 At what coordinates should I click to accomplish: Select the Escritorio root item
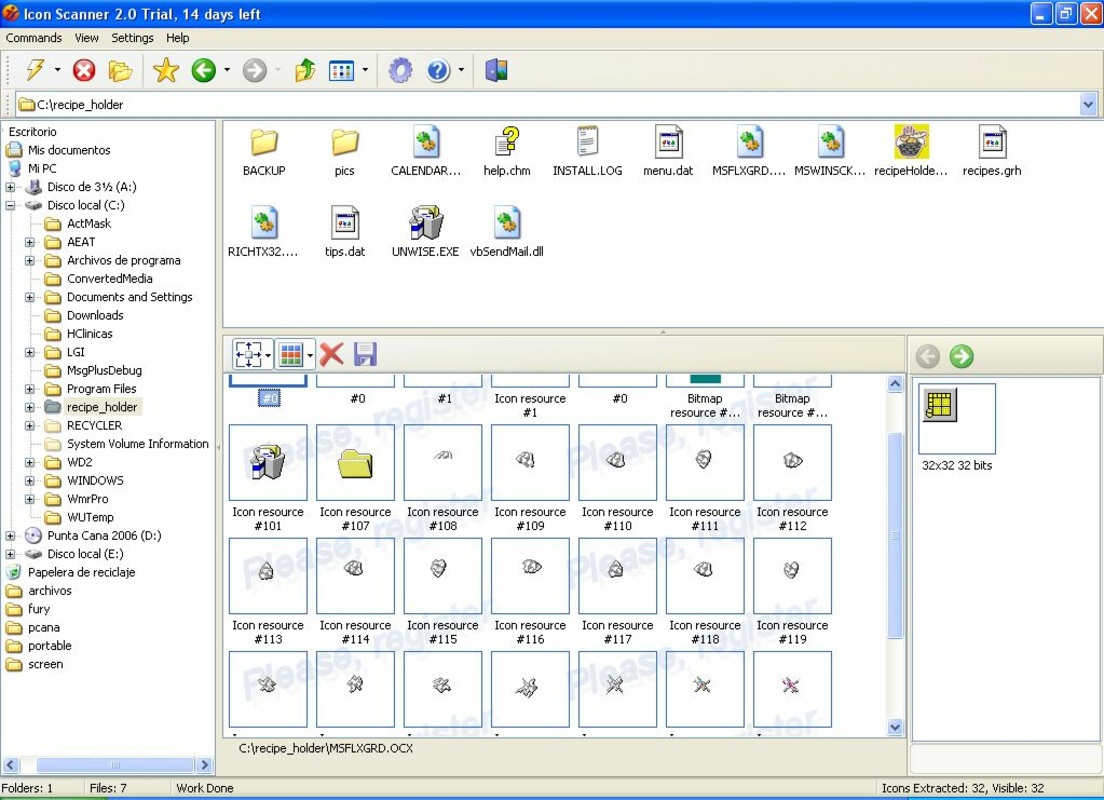tap(32, 132)
